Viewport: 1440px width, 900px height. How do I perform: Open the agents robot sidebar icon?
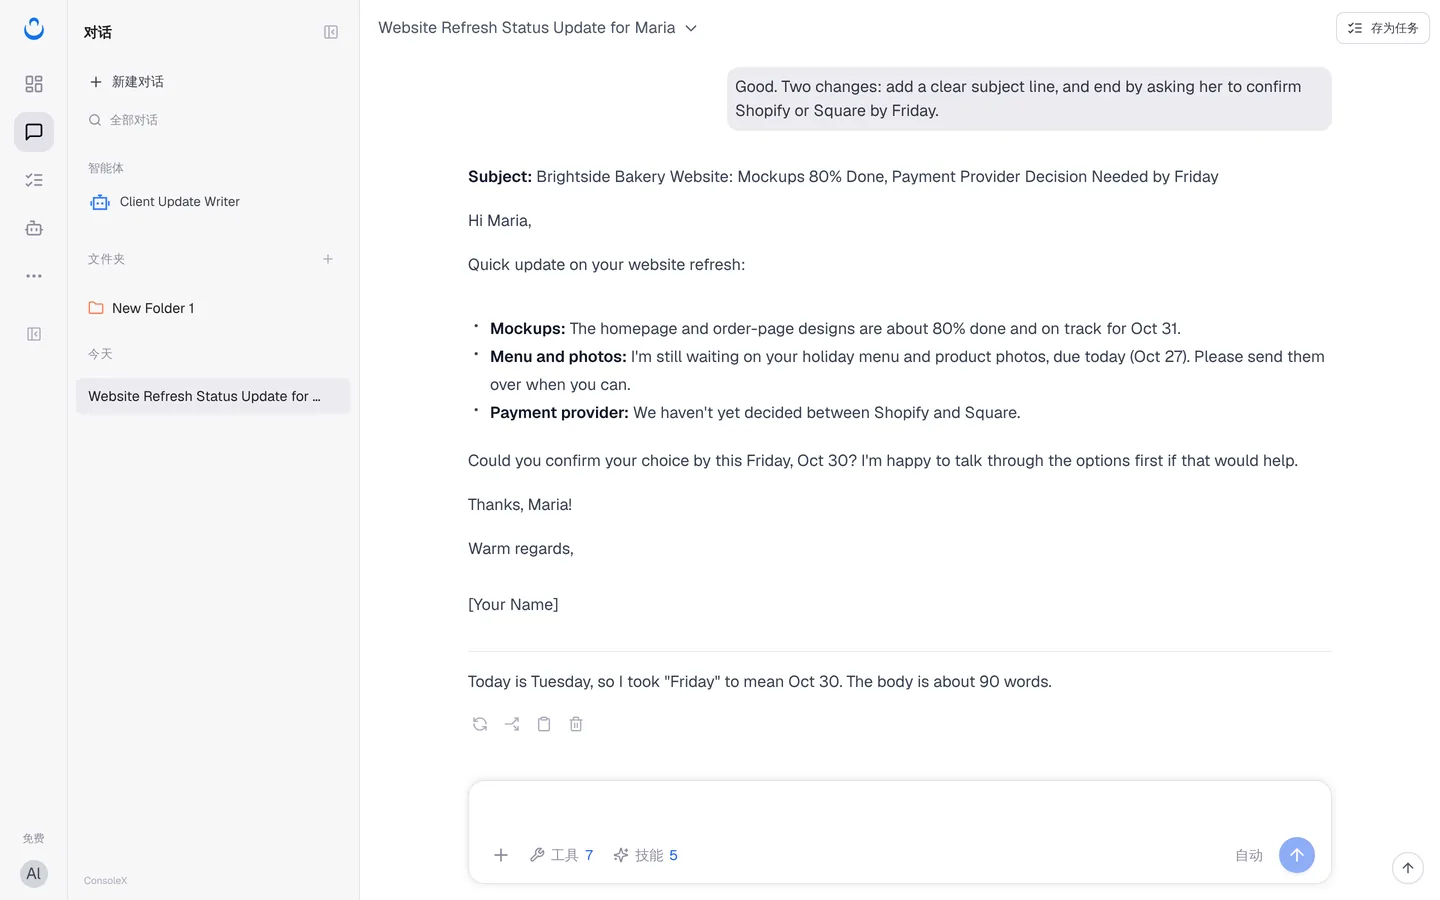coord(34,228)
